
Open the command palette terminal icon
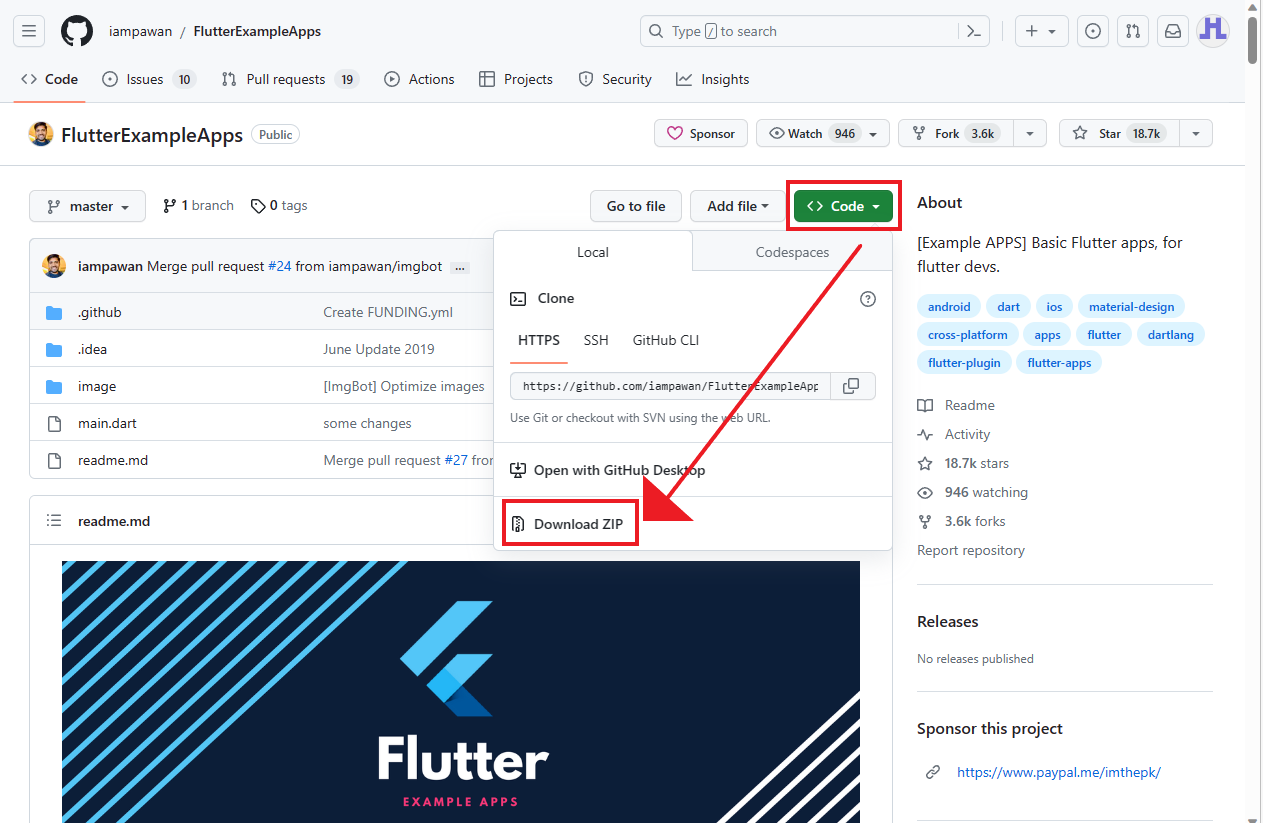click(x=974, y=31)
